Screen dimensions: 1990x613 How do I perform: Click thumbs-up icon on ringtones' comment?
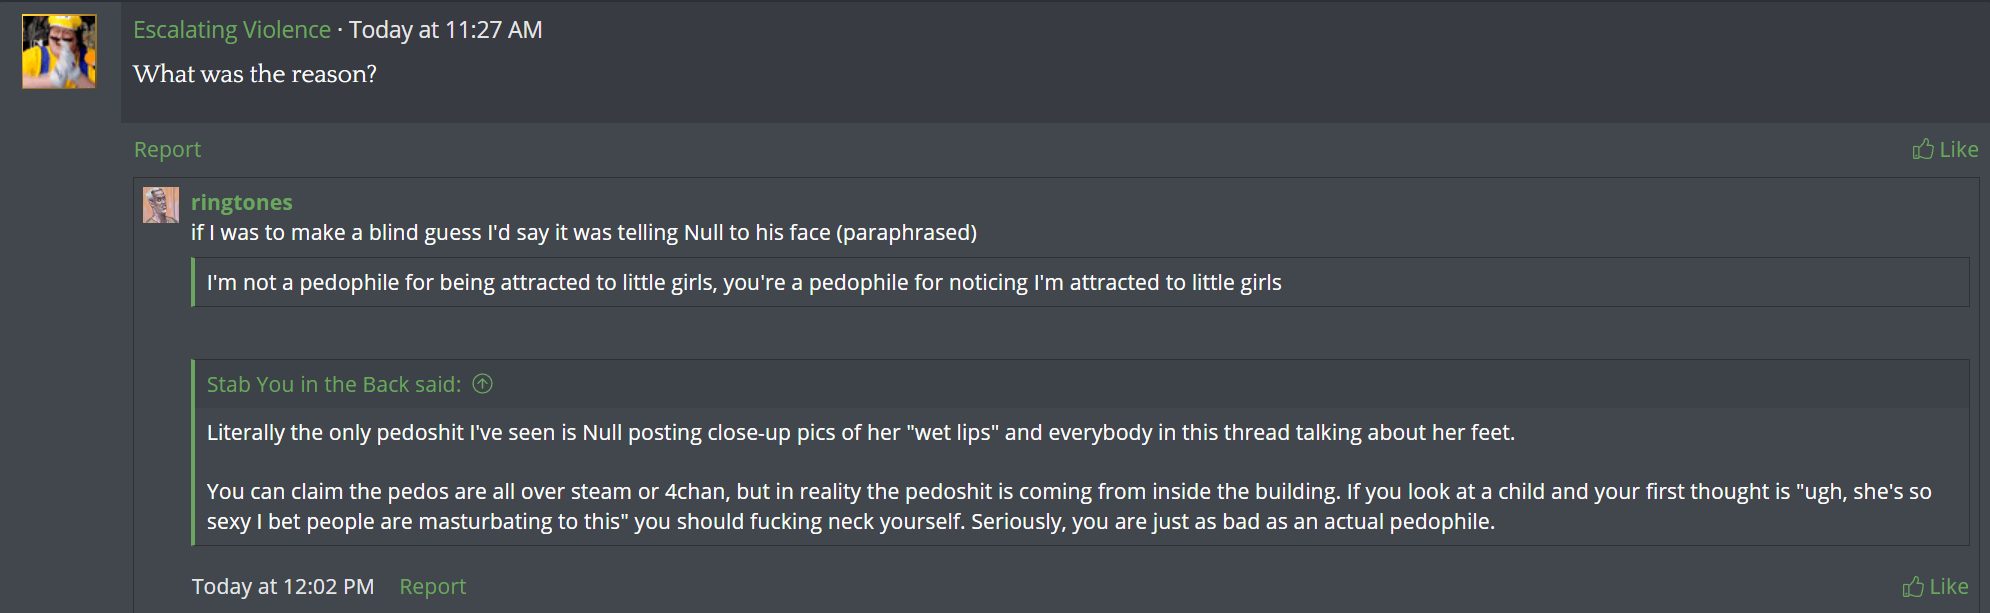(1912, 586)
